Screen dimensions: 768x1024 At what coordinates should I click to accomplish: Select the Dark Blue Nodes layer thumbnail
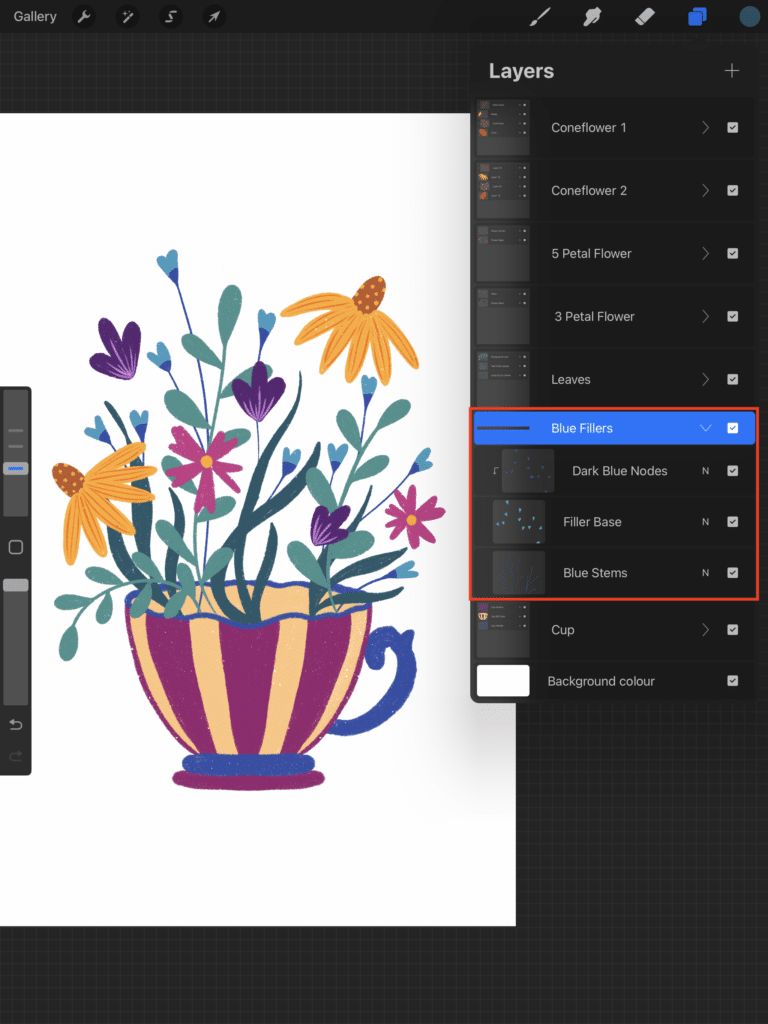(528, 471)
